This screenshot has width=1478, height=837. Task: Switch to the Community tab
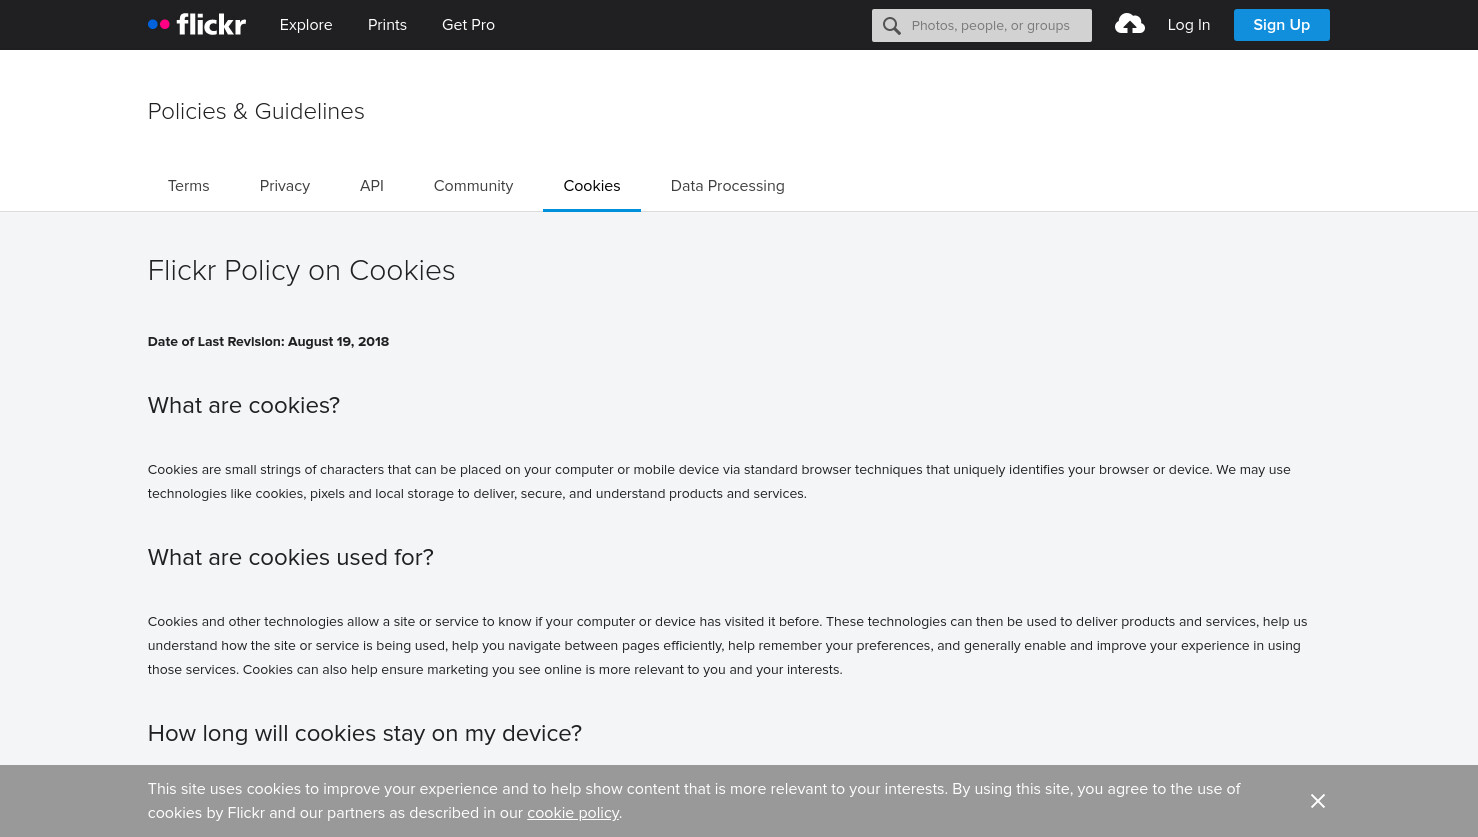(x=473, y=186)
